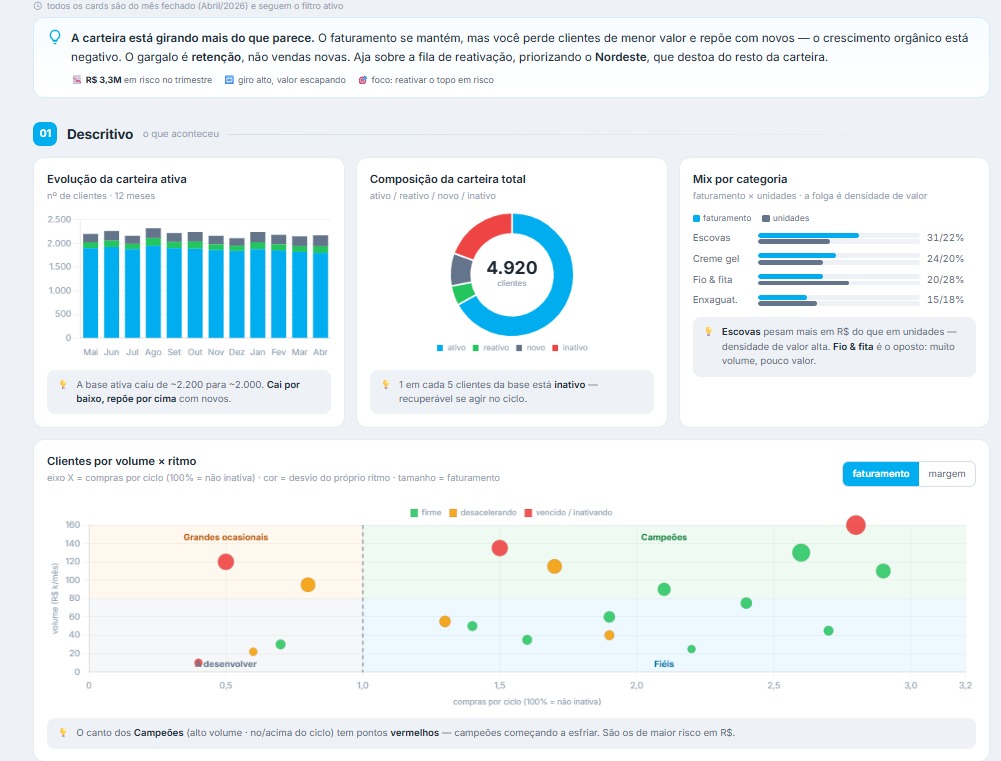
Task: Click the lightbulb in the 1 em cada 5 clientes note
Action: 386,384
